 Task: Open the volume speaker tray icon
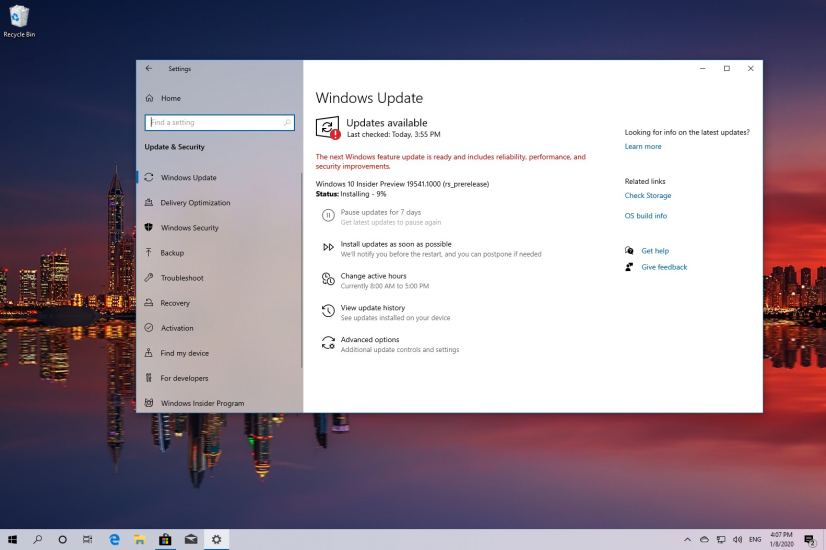click(x=738, y=539)
